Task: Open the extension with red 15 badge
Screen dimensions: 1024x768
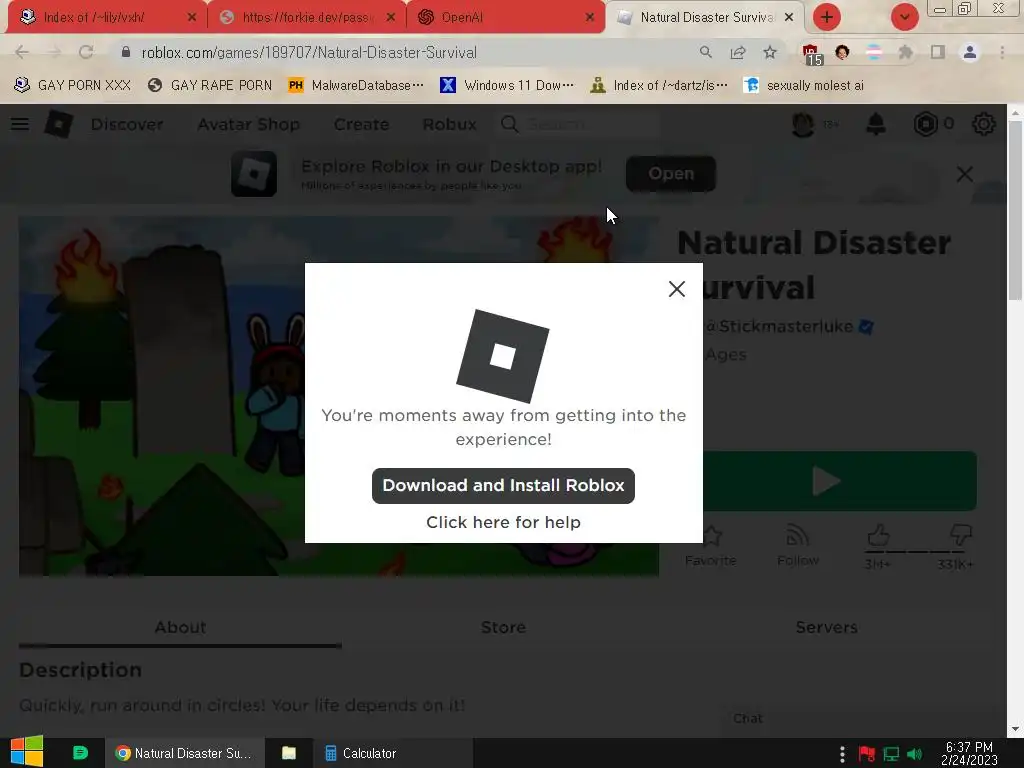Action: 811,54
